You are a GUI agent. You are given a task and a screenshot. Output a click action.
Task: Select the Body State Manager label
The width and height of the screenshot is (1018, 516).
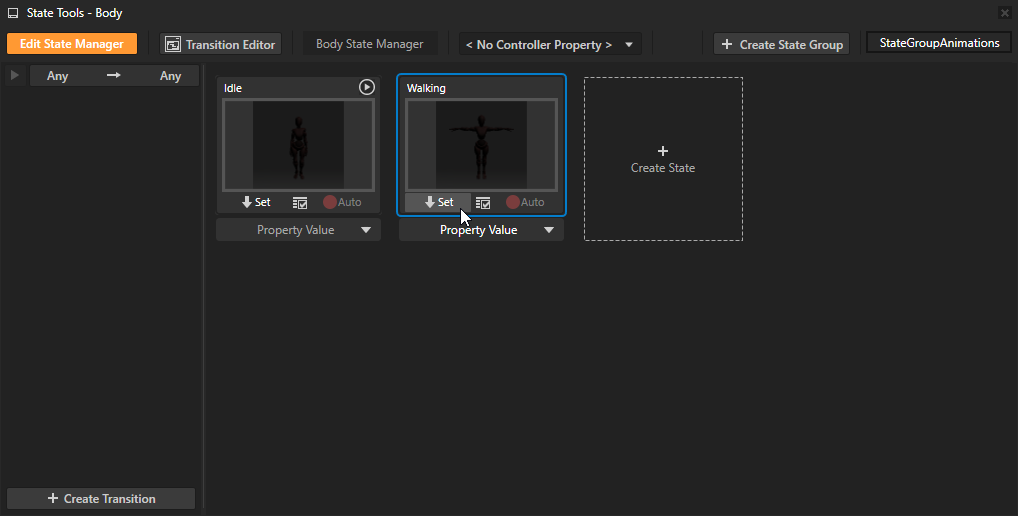click(369, 43)
